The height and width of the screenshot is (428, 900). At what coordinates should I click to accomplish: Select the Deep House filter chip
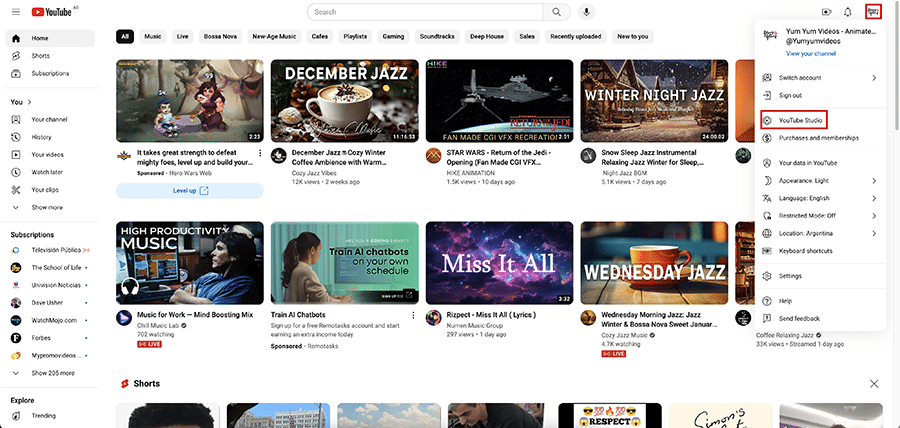(x=487, y=36)
